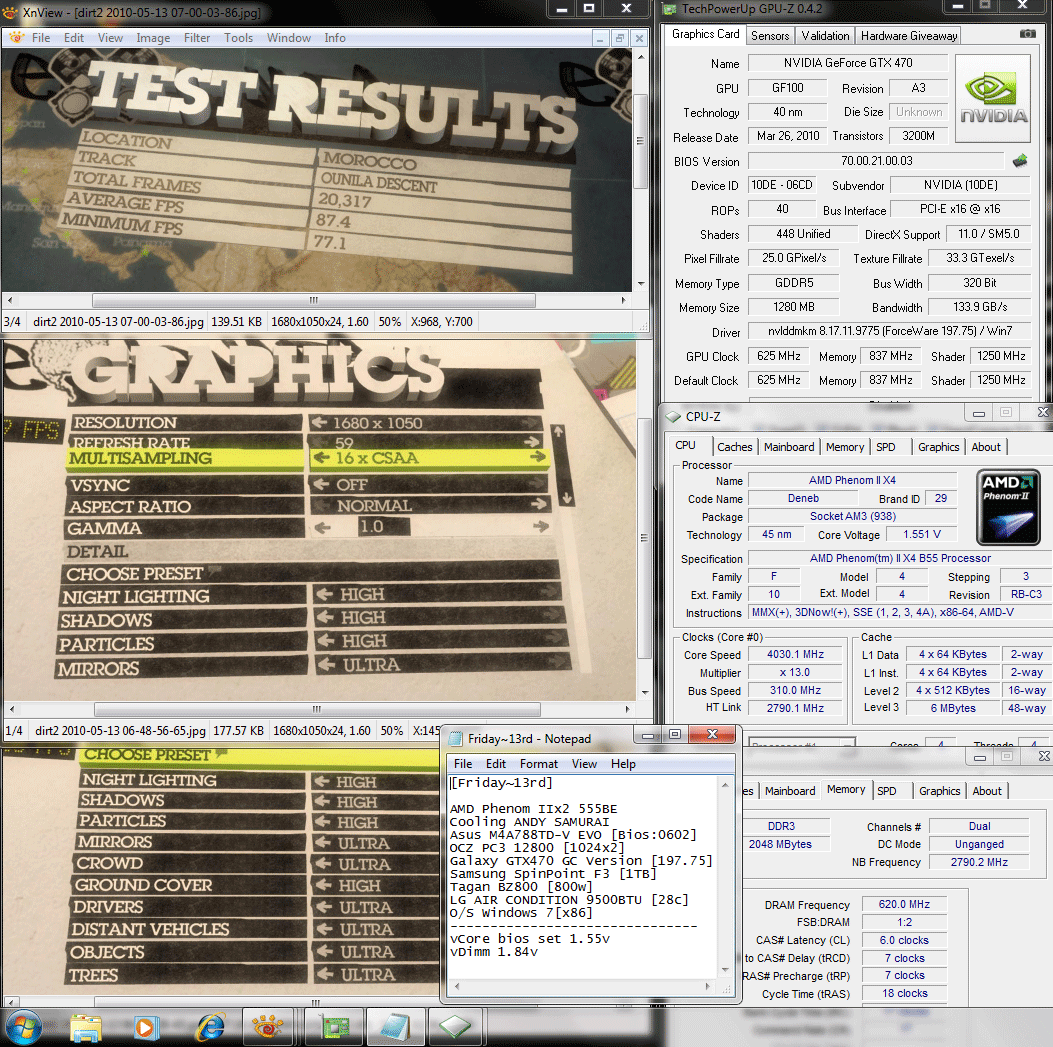Open Windows Explorer from the taskbar

[x=86, y=1028]
